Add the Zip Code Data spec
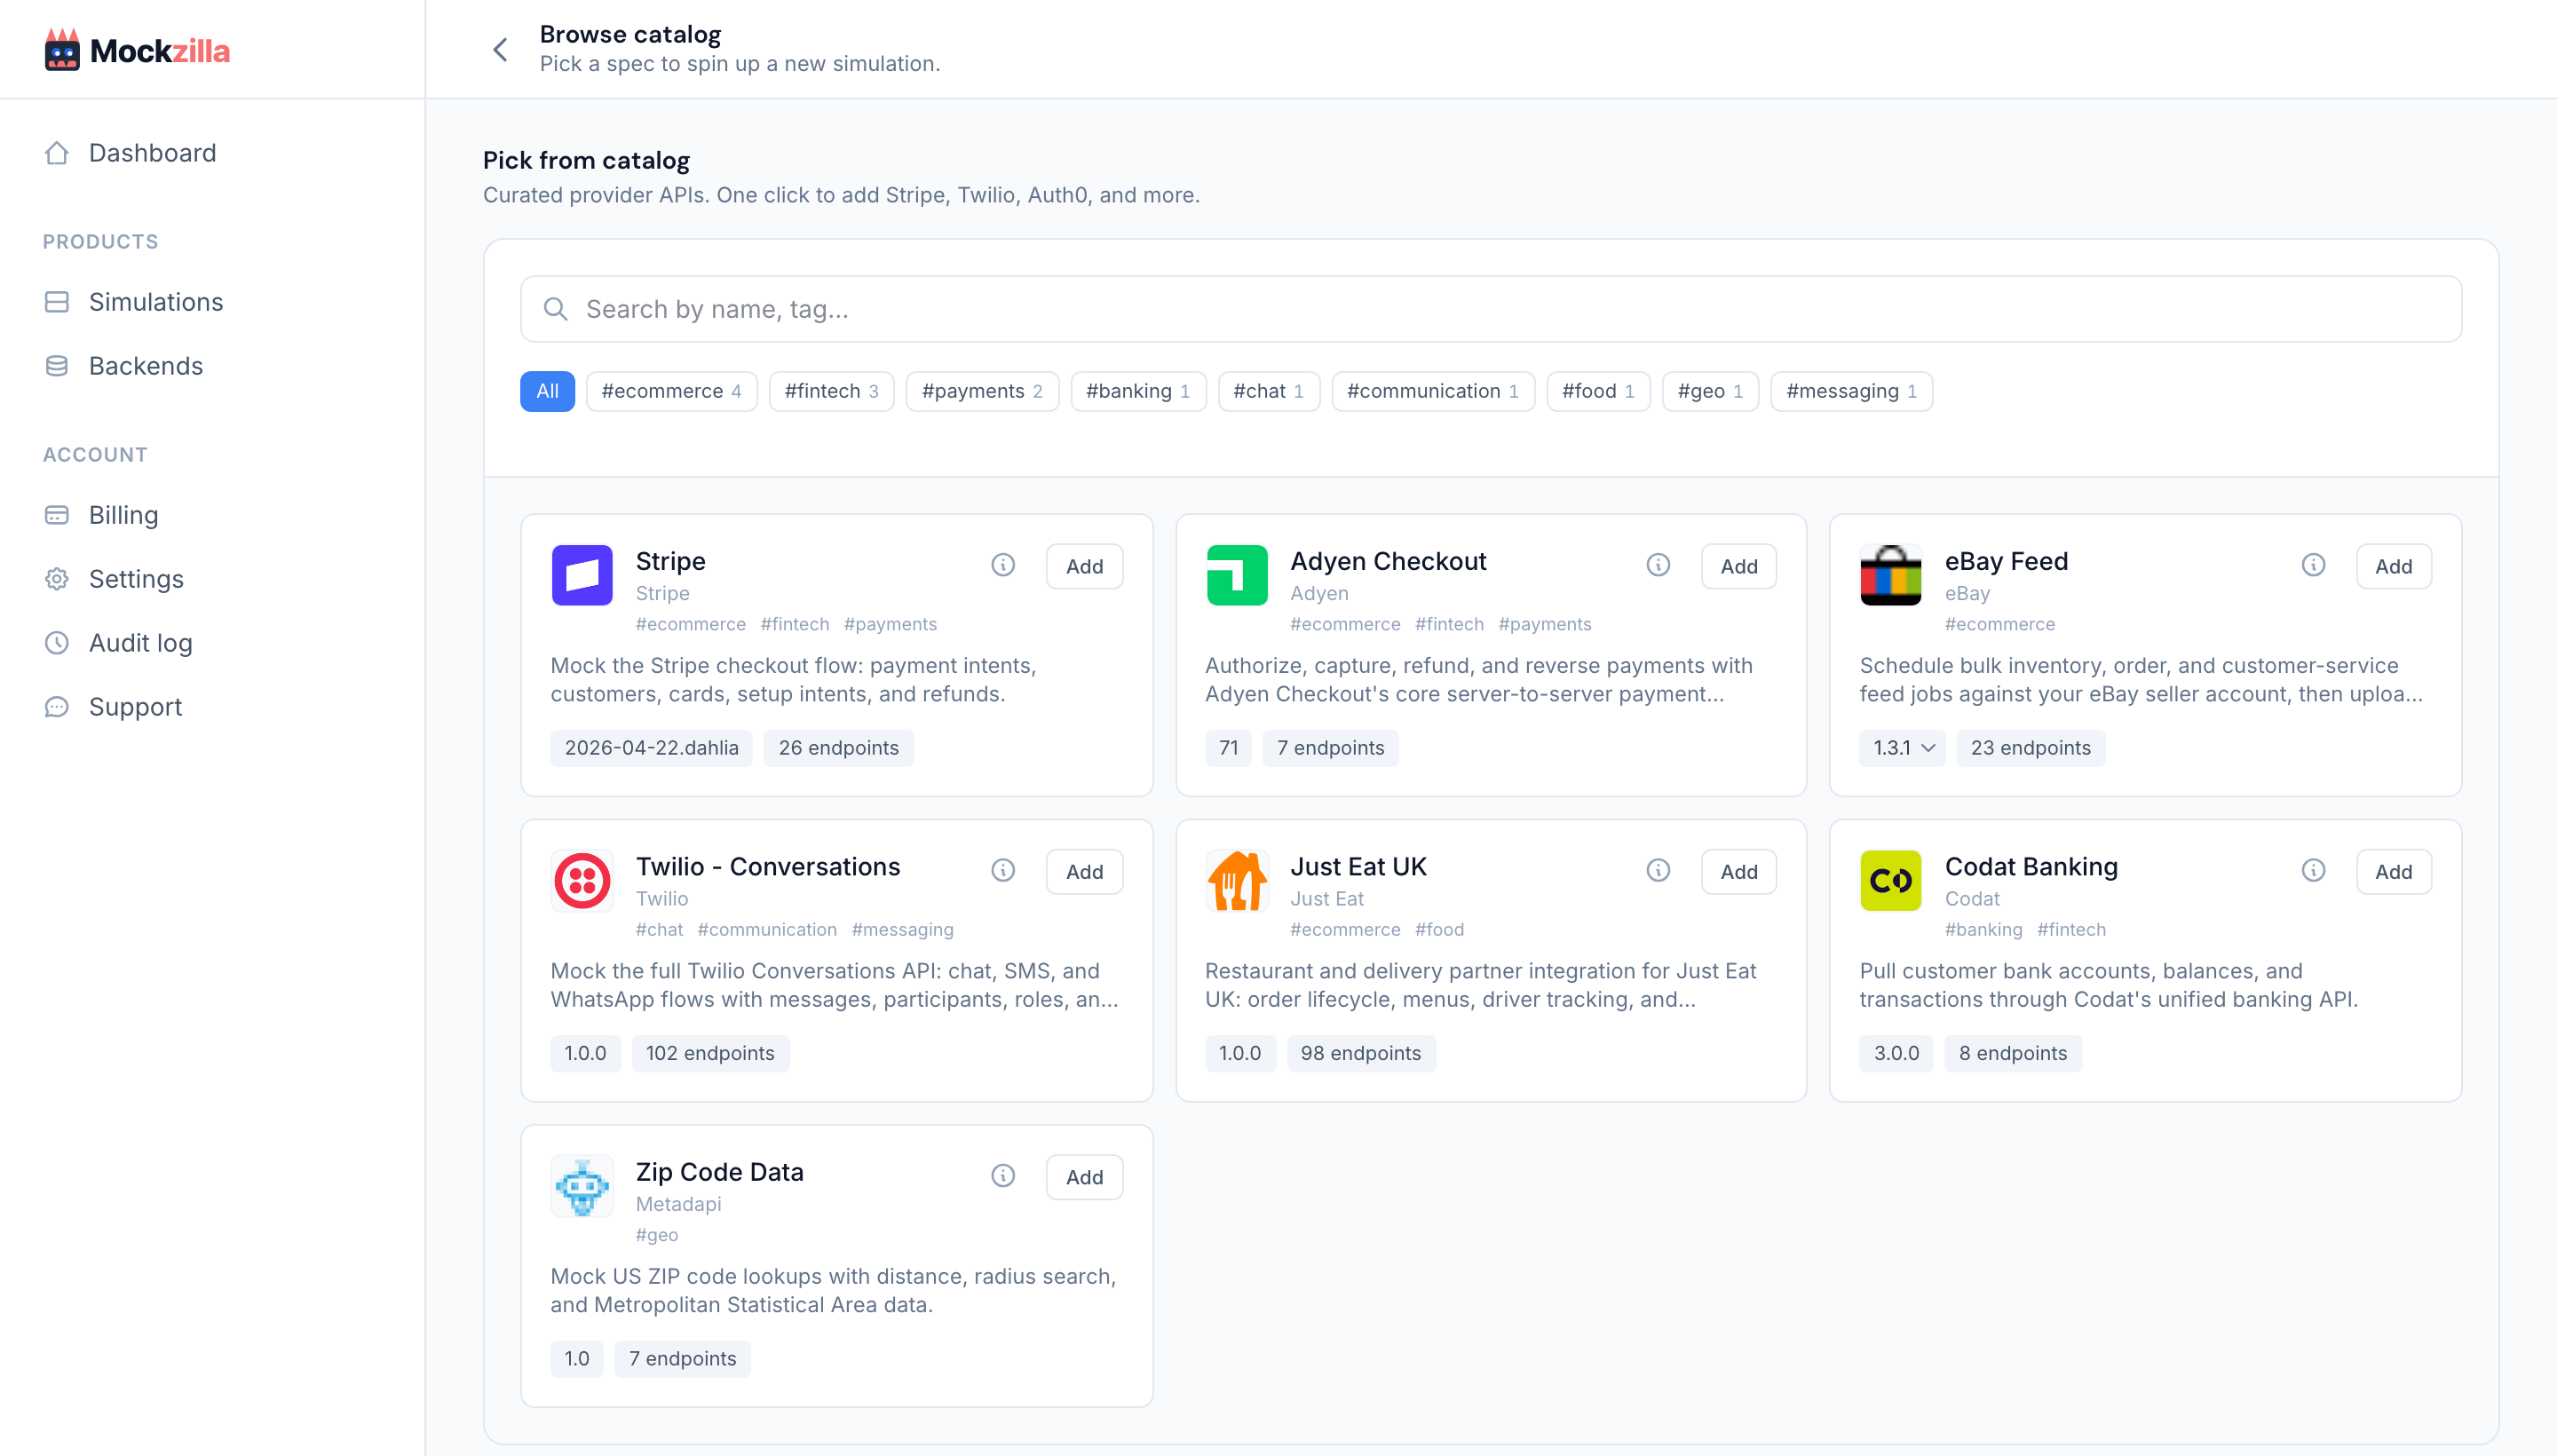 pos(1084,1177)
